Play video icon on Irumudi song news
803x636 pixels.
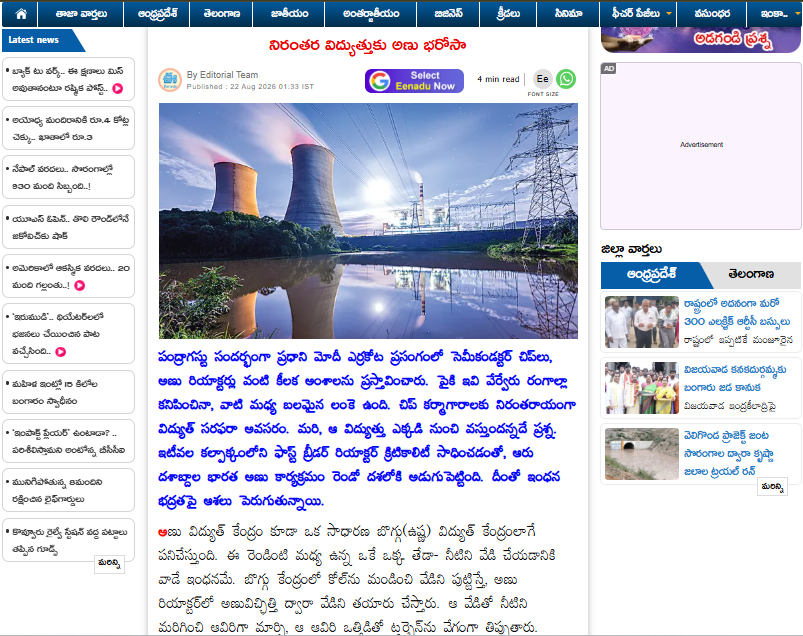pyautogui.click(x=60, y=352)
